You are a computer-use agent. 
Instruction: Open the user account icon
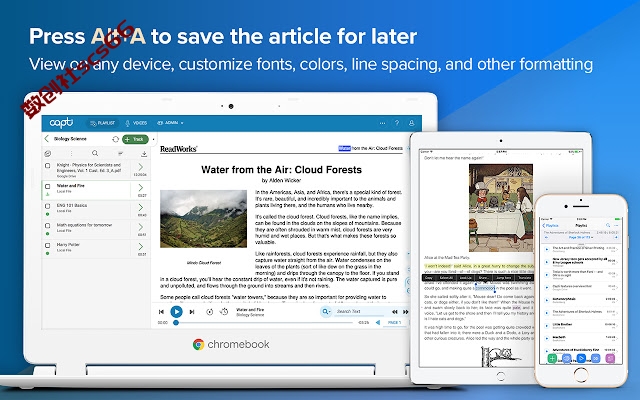(x=411, y=123)
